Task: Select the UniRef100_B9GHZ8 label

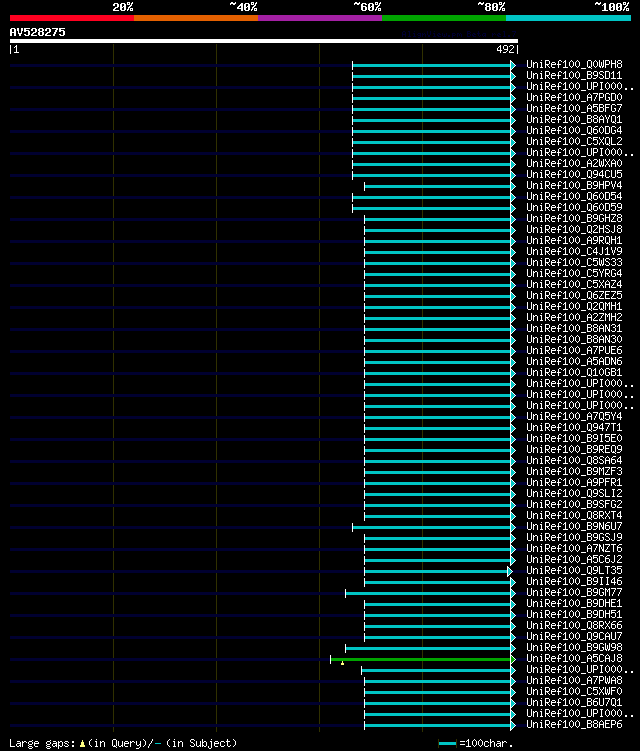Action: 574,218
